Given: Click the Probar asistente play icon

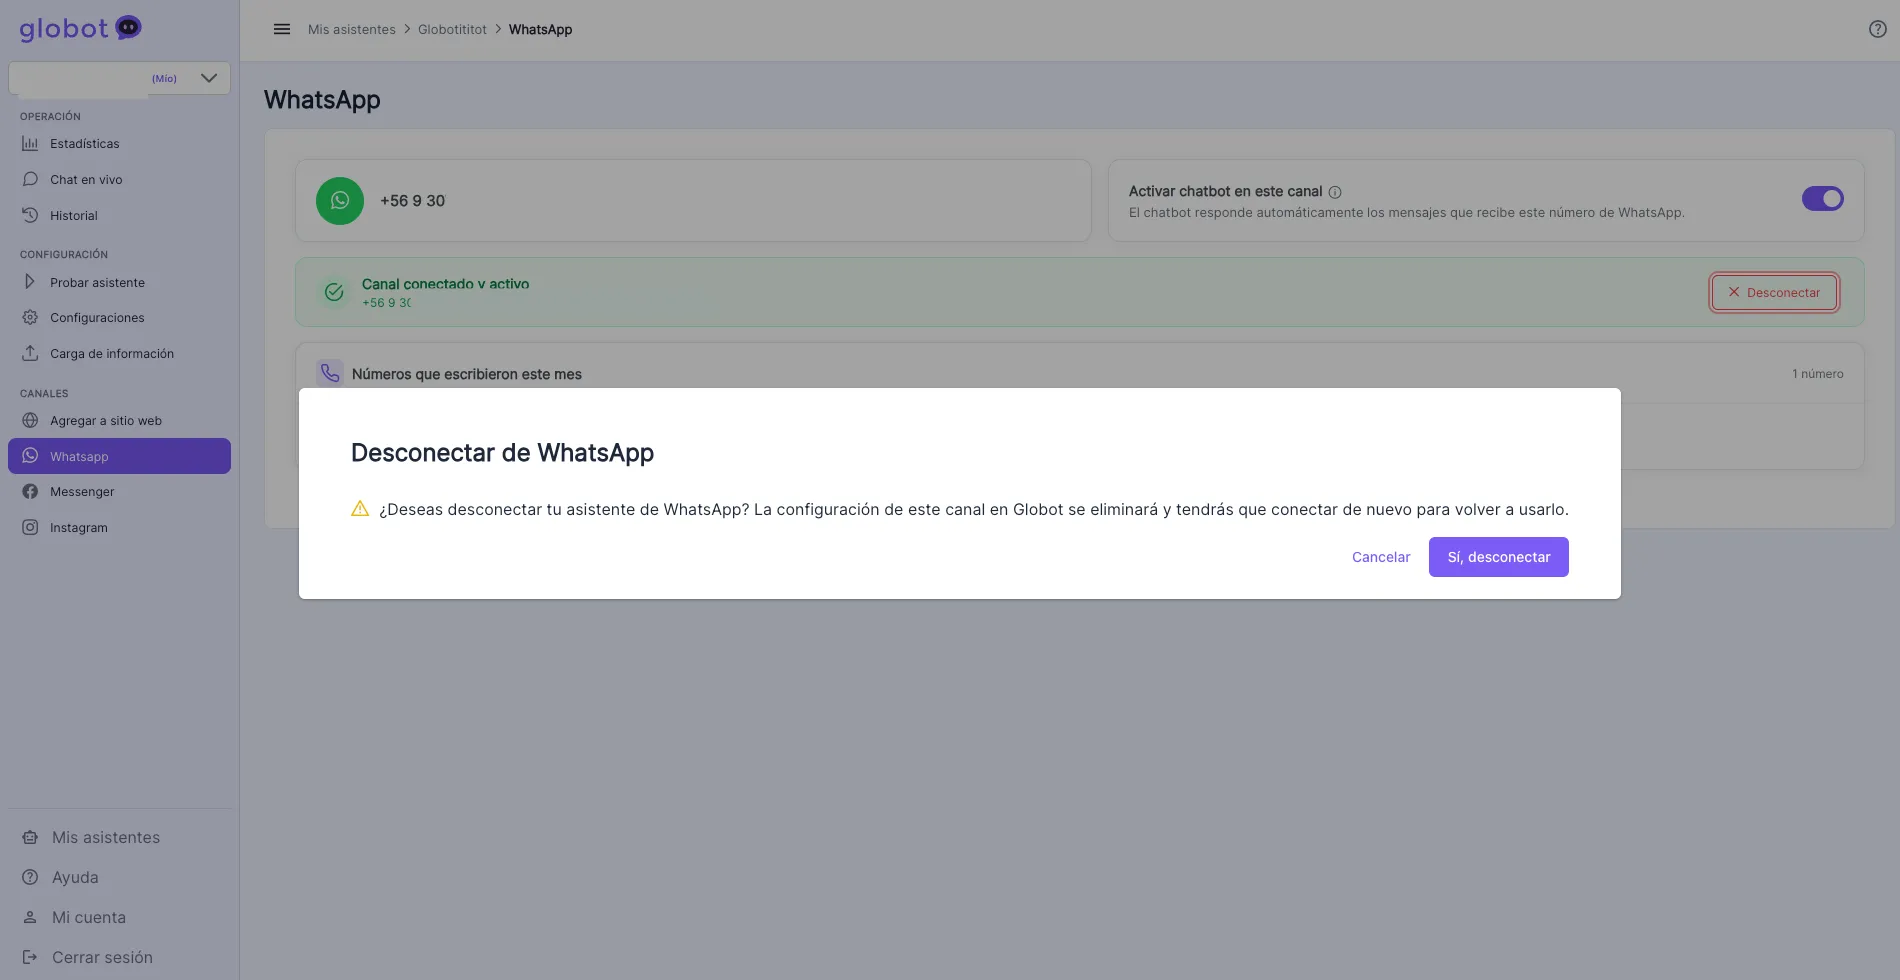Looking at the screenshot, I should (x=30, y=282).
